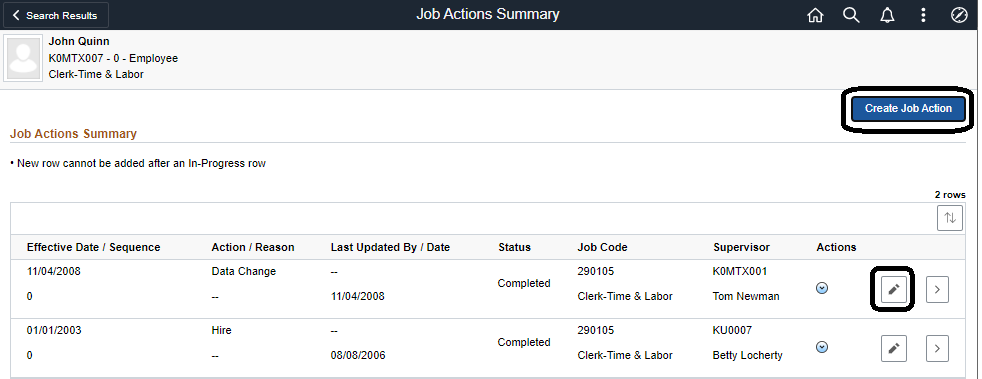Click the Job Code column header
This screenshot has height=379, width=982.
pos(602,247)
